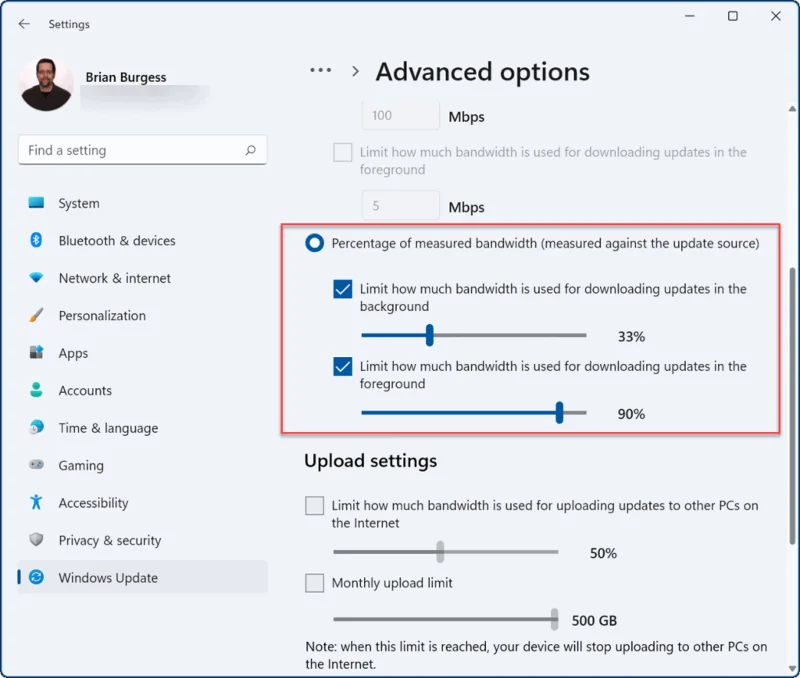Enable upload bandwidth limit checkbox
This screenshot has height=678, width=800.
click(314, 506)
